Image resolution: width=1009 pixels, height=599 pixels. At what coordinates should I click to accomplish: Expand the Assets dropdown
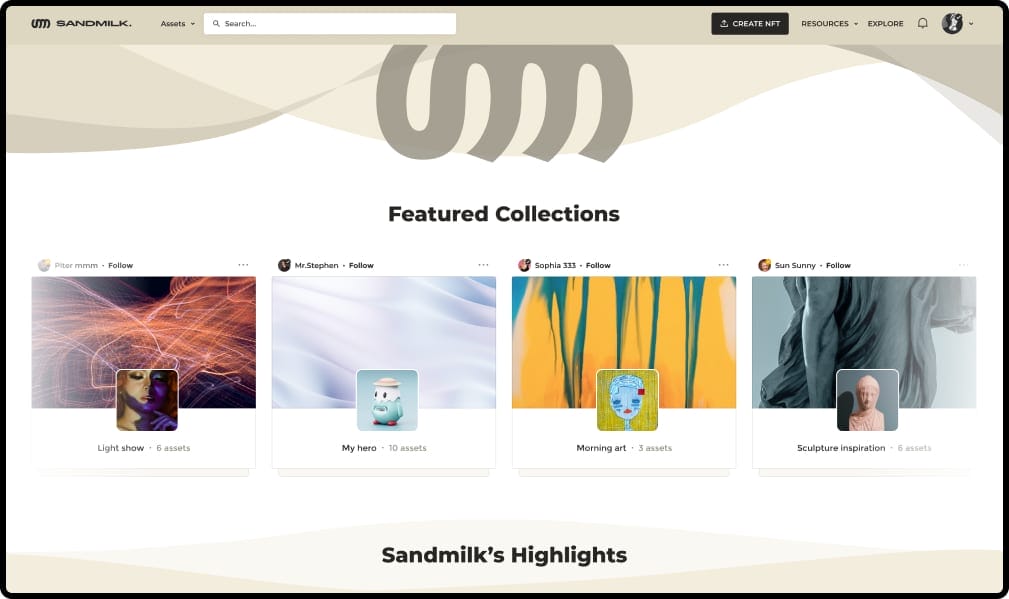(x=178, y=24)
